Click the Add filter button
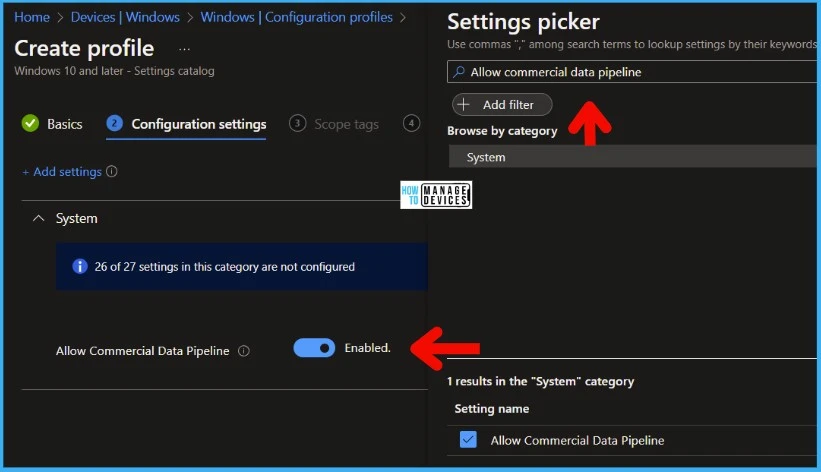This screenshot has height=472, width=821. pos(502,105)
